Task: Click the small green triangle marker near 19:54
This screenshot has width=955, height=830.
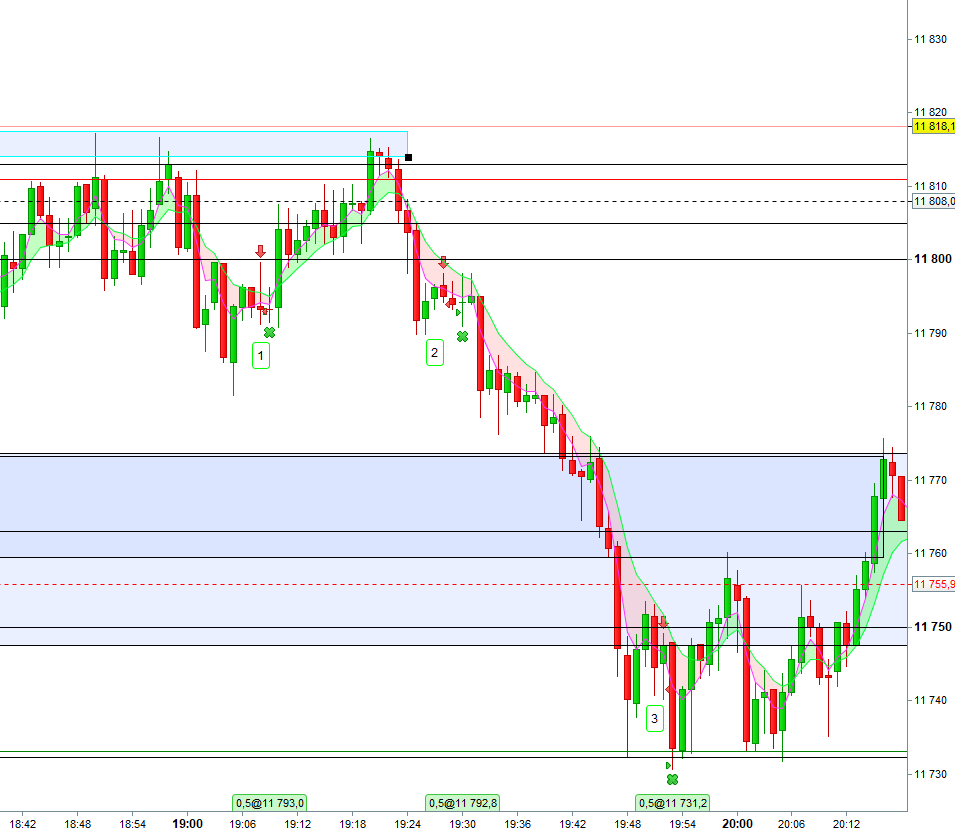Action: (x=668, y=765)
